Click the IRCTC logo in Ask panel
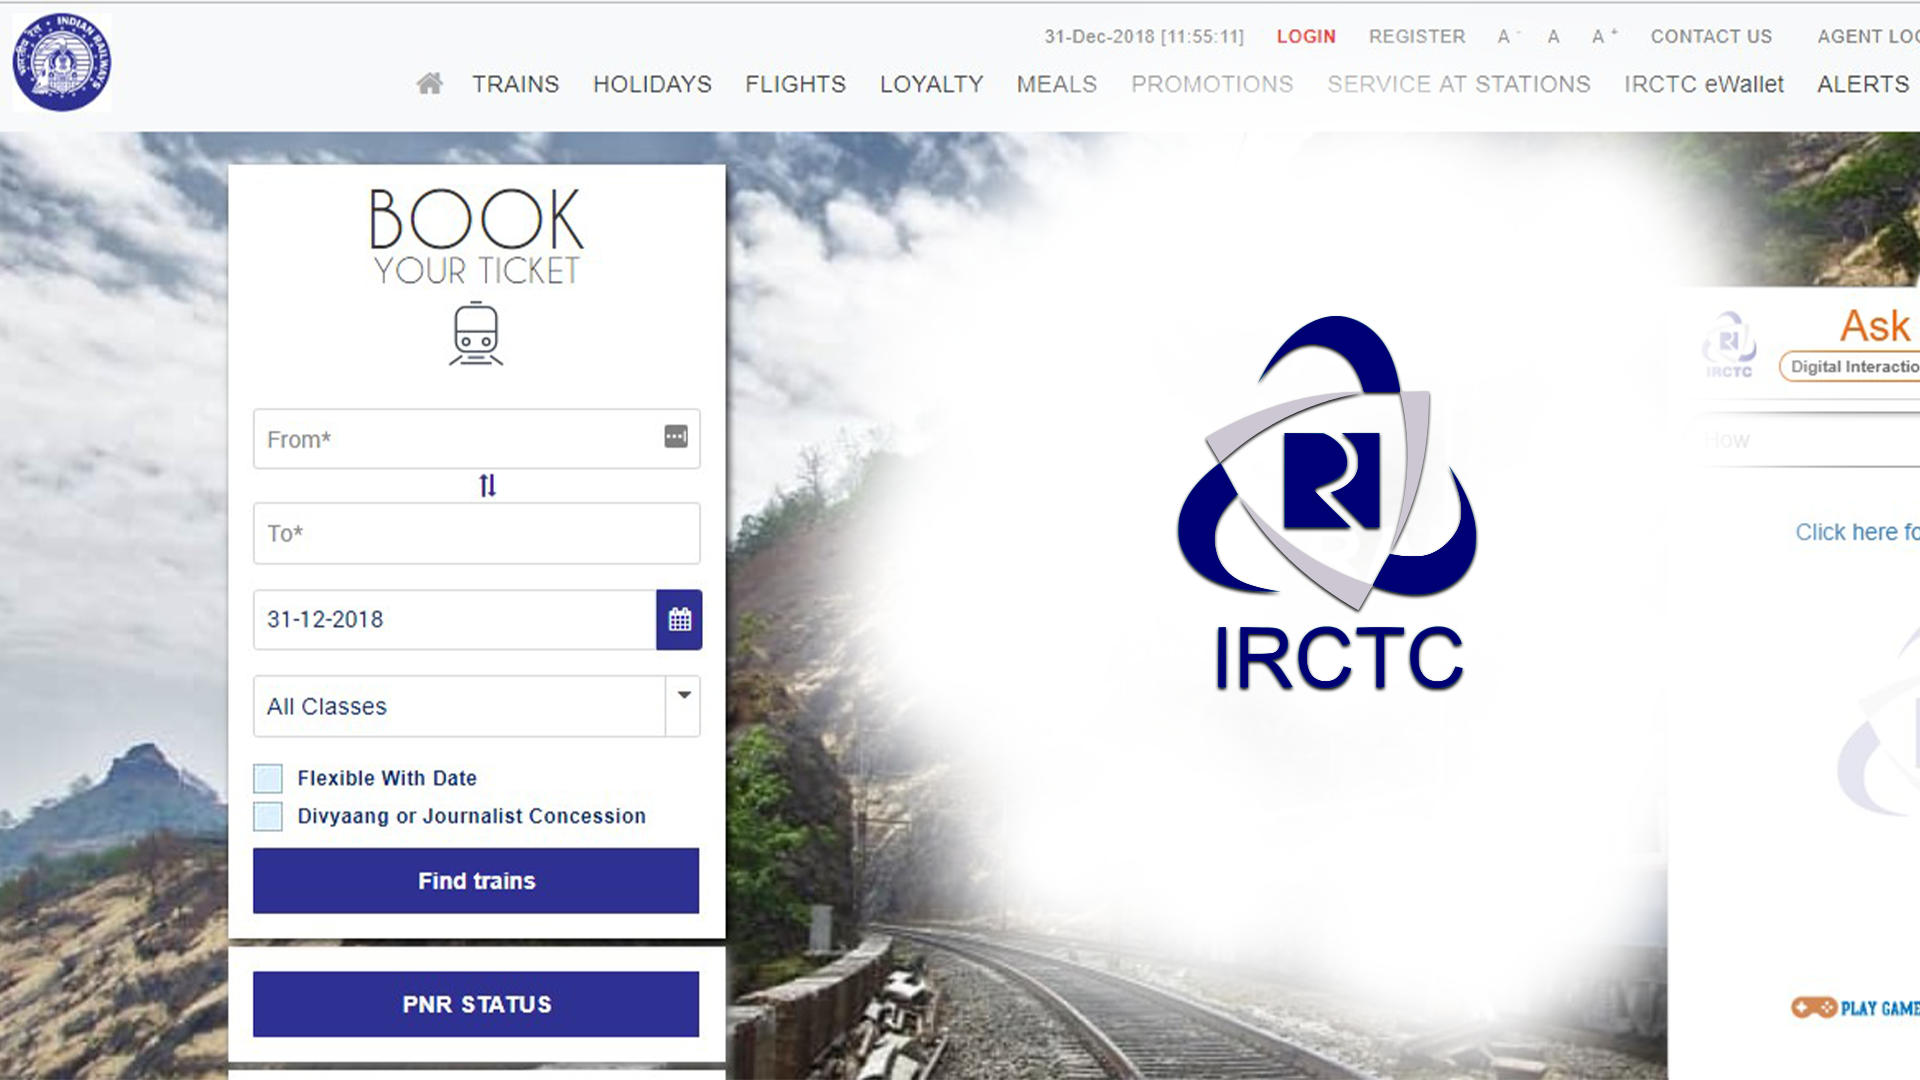 click(x=1729, y=345)
